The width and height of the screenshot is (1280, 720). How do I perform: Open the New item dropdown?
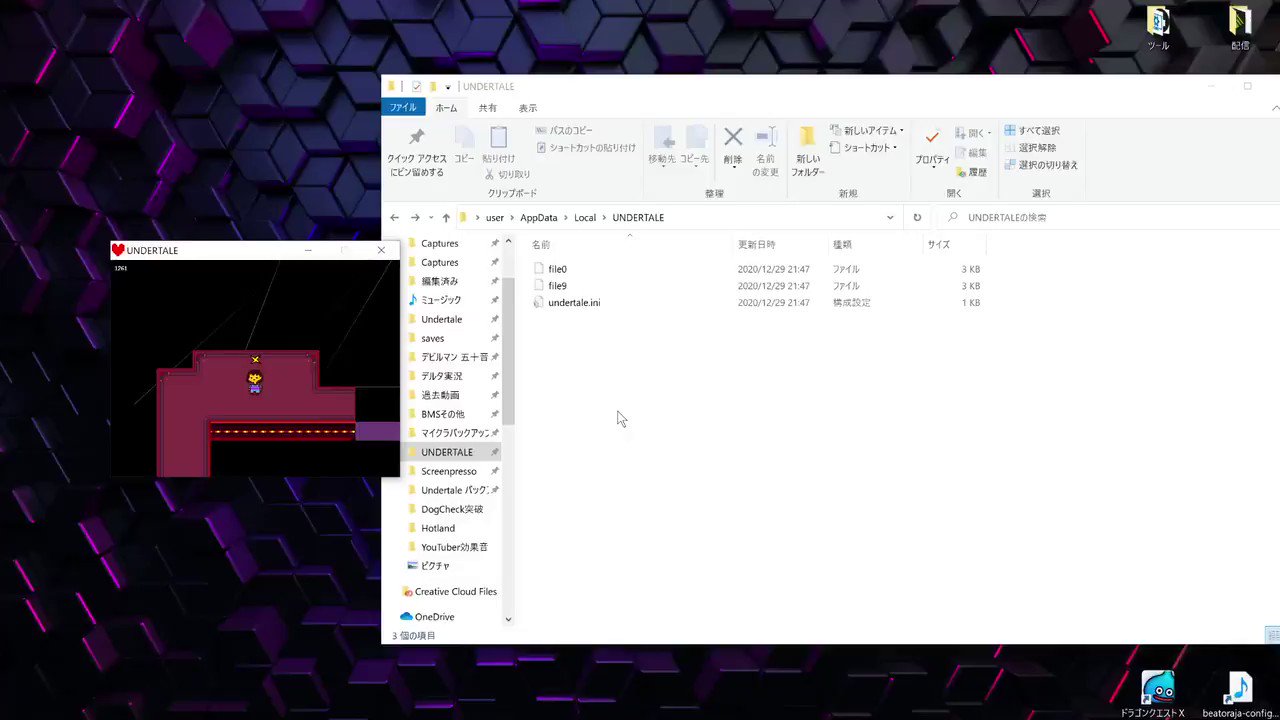coord(866,131)
